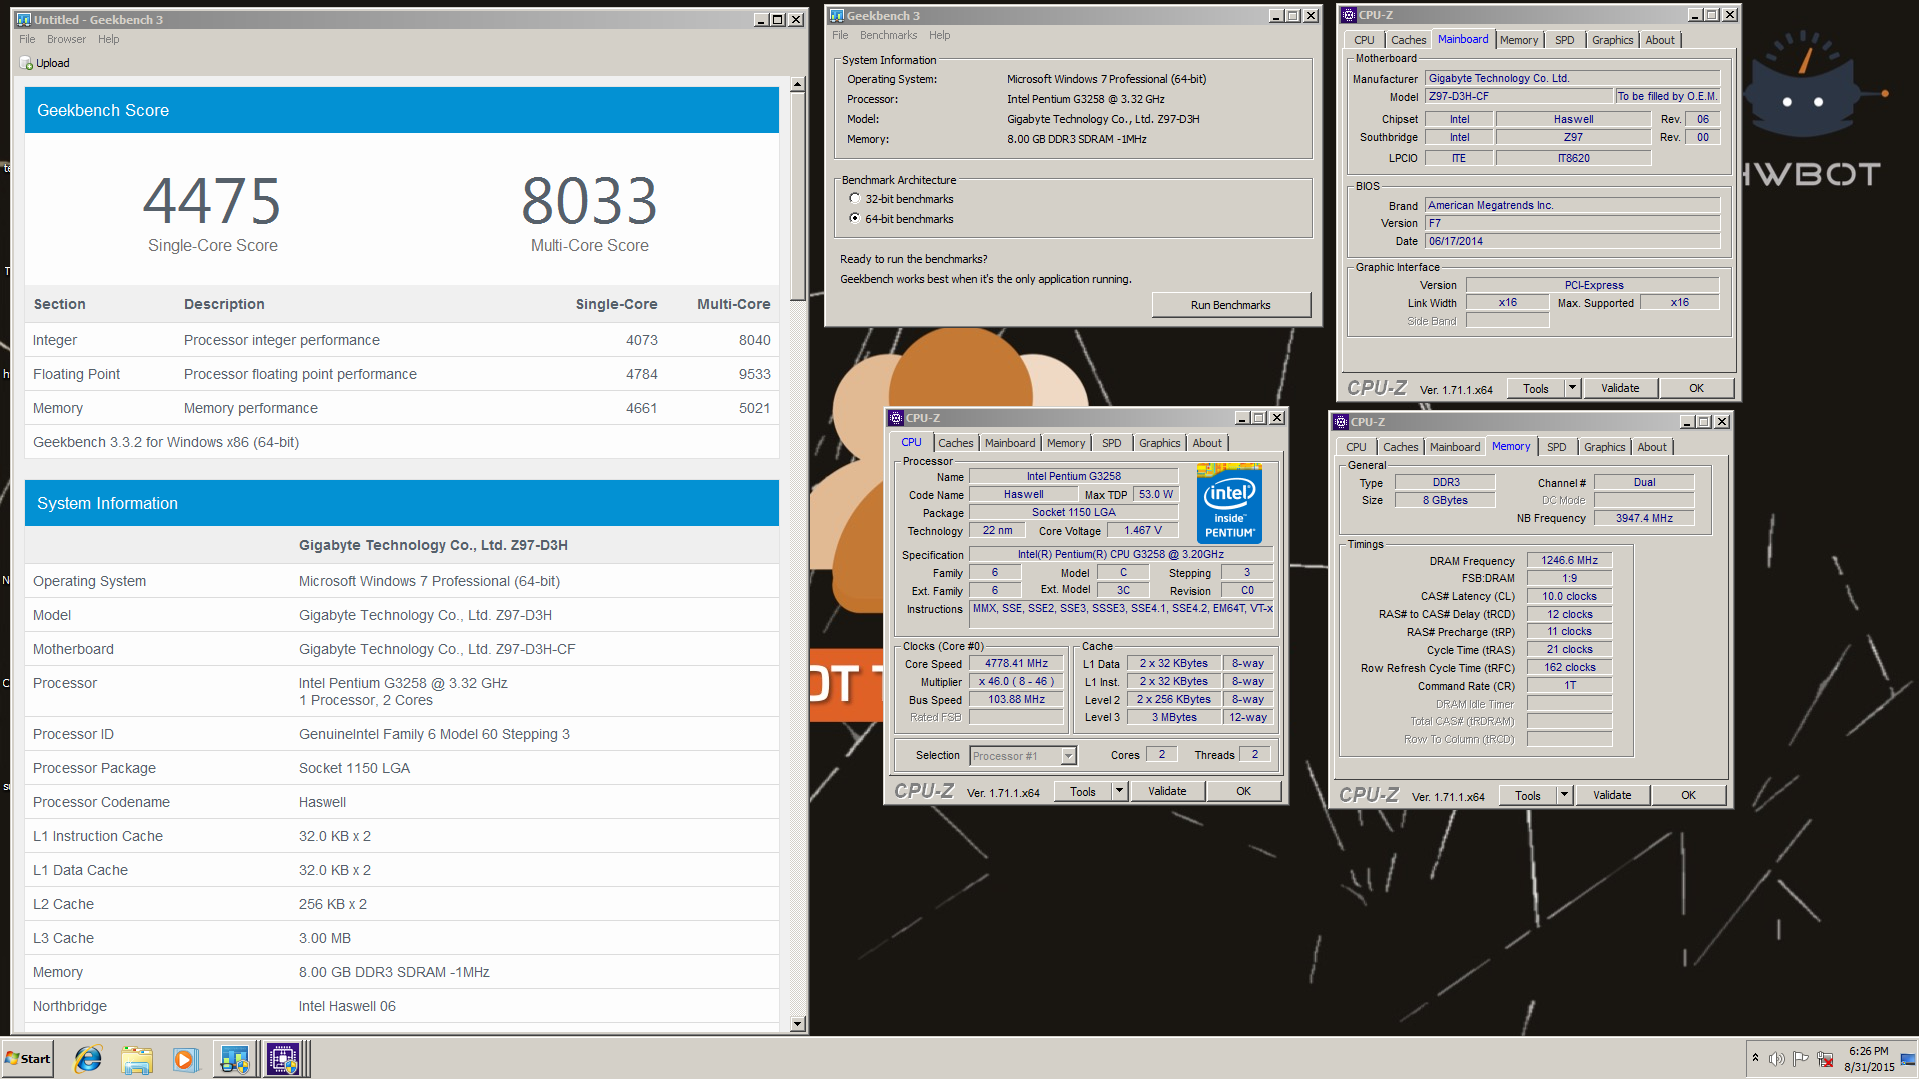This screenshot has height=1079, width=1919.
Task: Open Action Center flag icon in tray
Action: (x=1800, y=1059)
